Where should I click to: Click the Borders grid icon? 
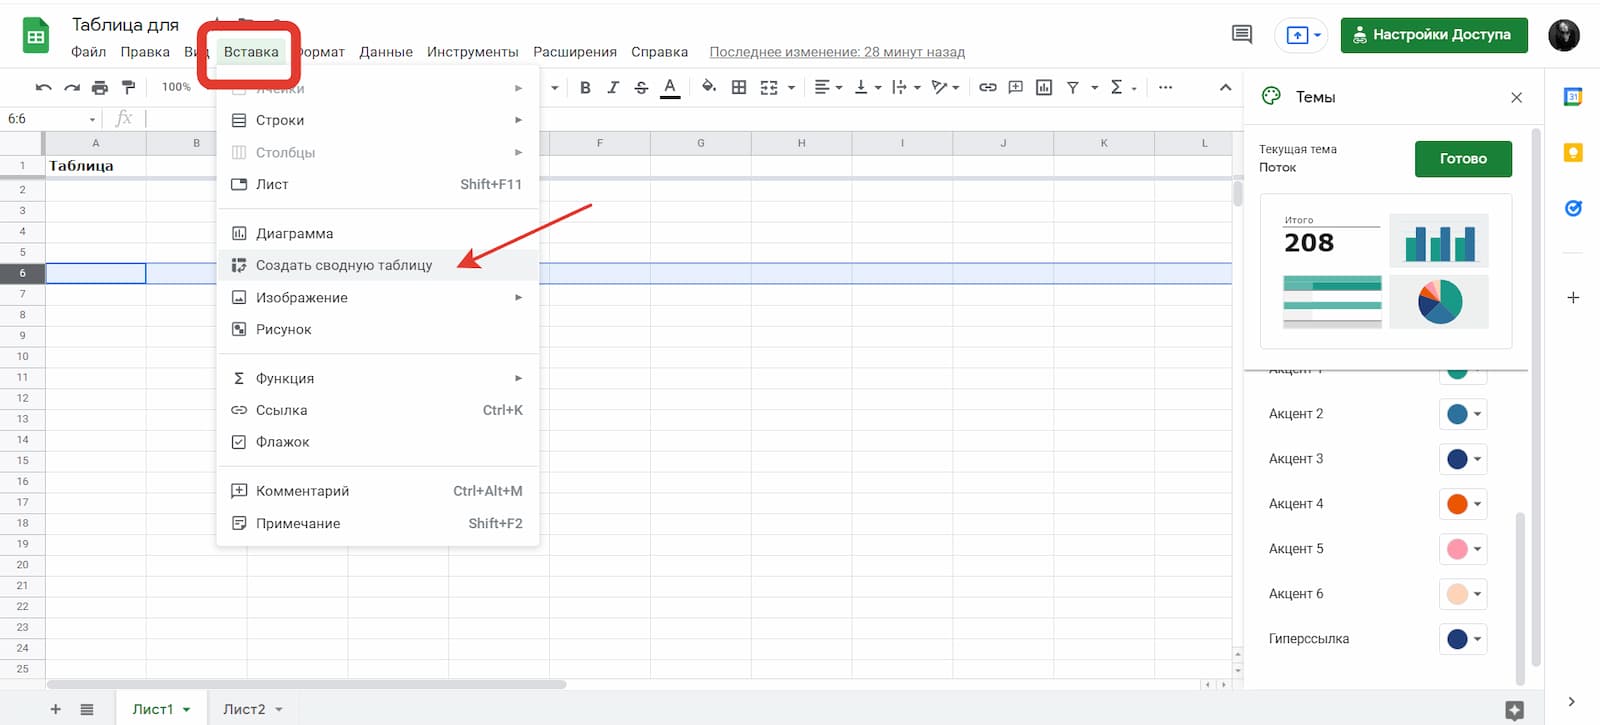[739, 88]
